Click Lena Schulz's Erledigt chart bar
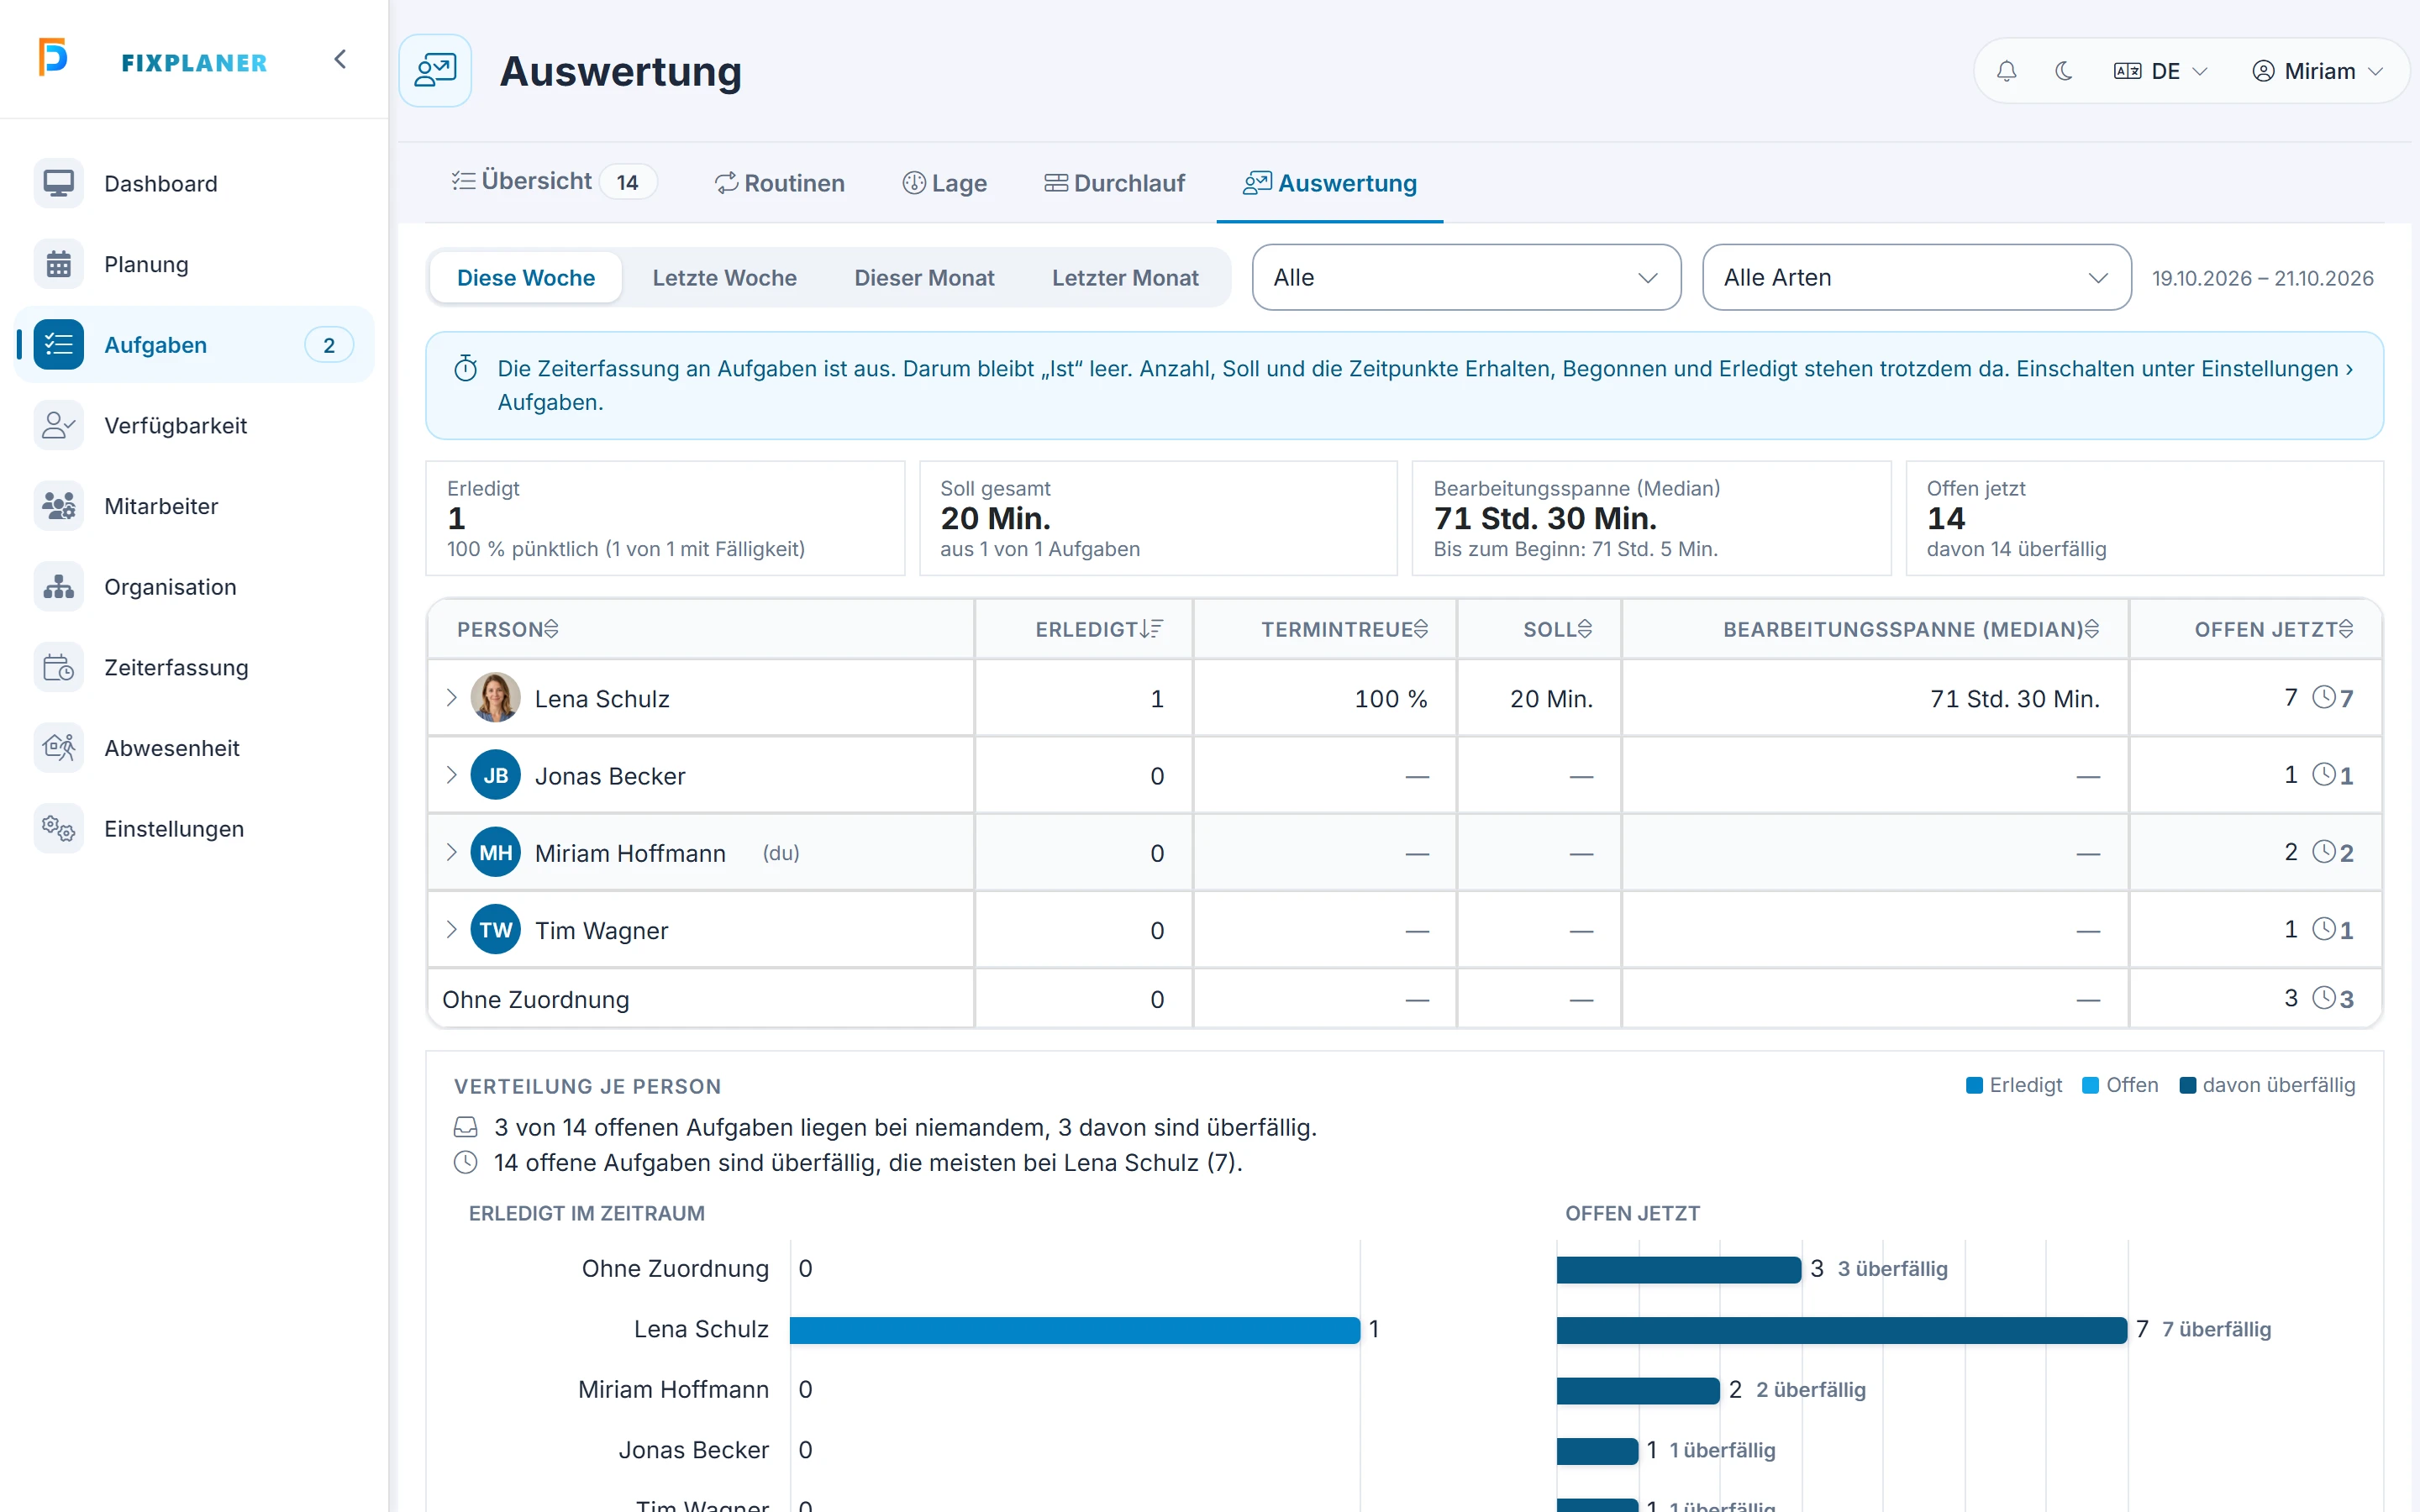The width and height of the screenshot is (2420, 1512). coord(1075,1330)
